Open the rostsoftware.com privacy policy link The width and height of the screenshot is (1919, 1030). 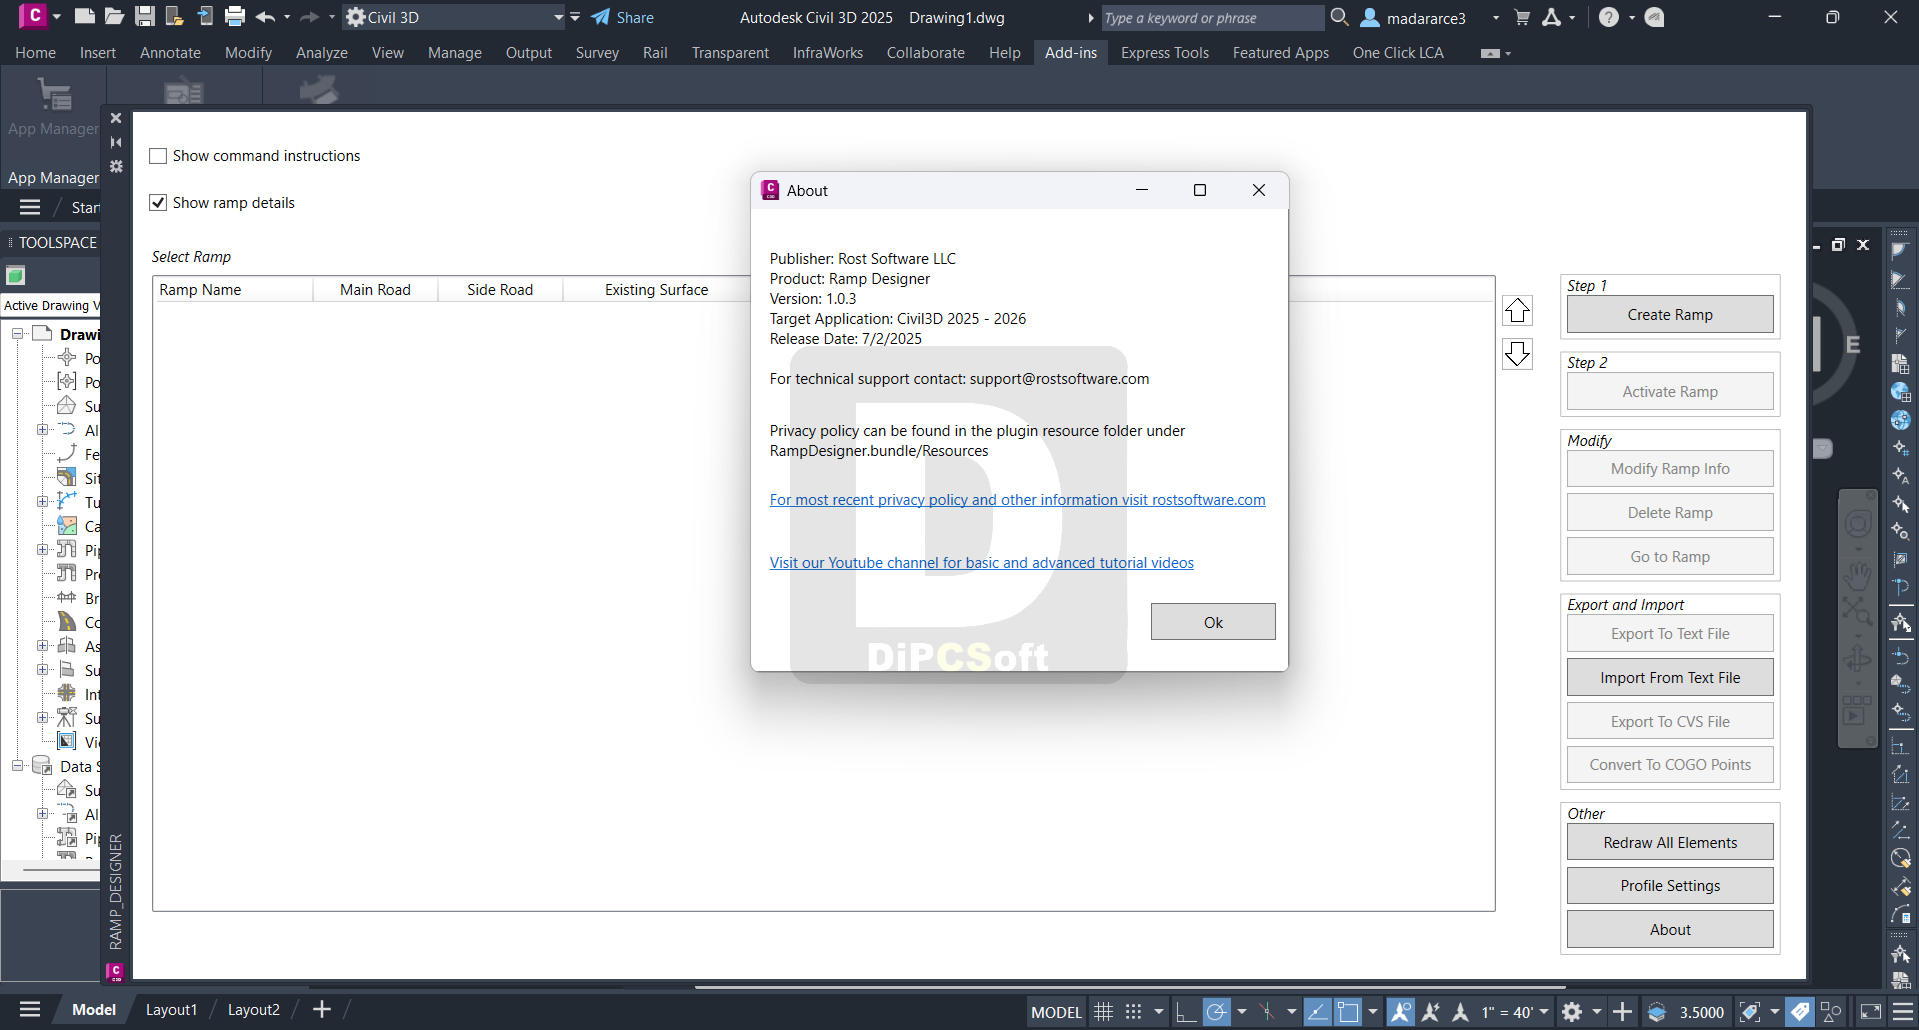point(1017,500)
